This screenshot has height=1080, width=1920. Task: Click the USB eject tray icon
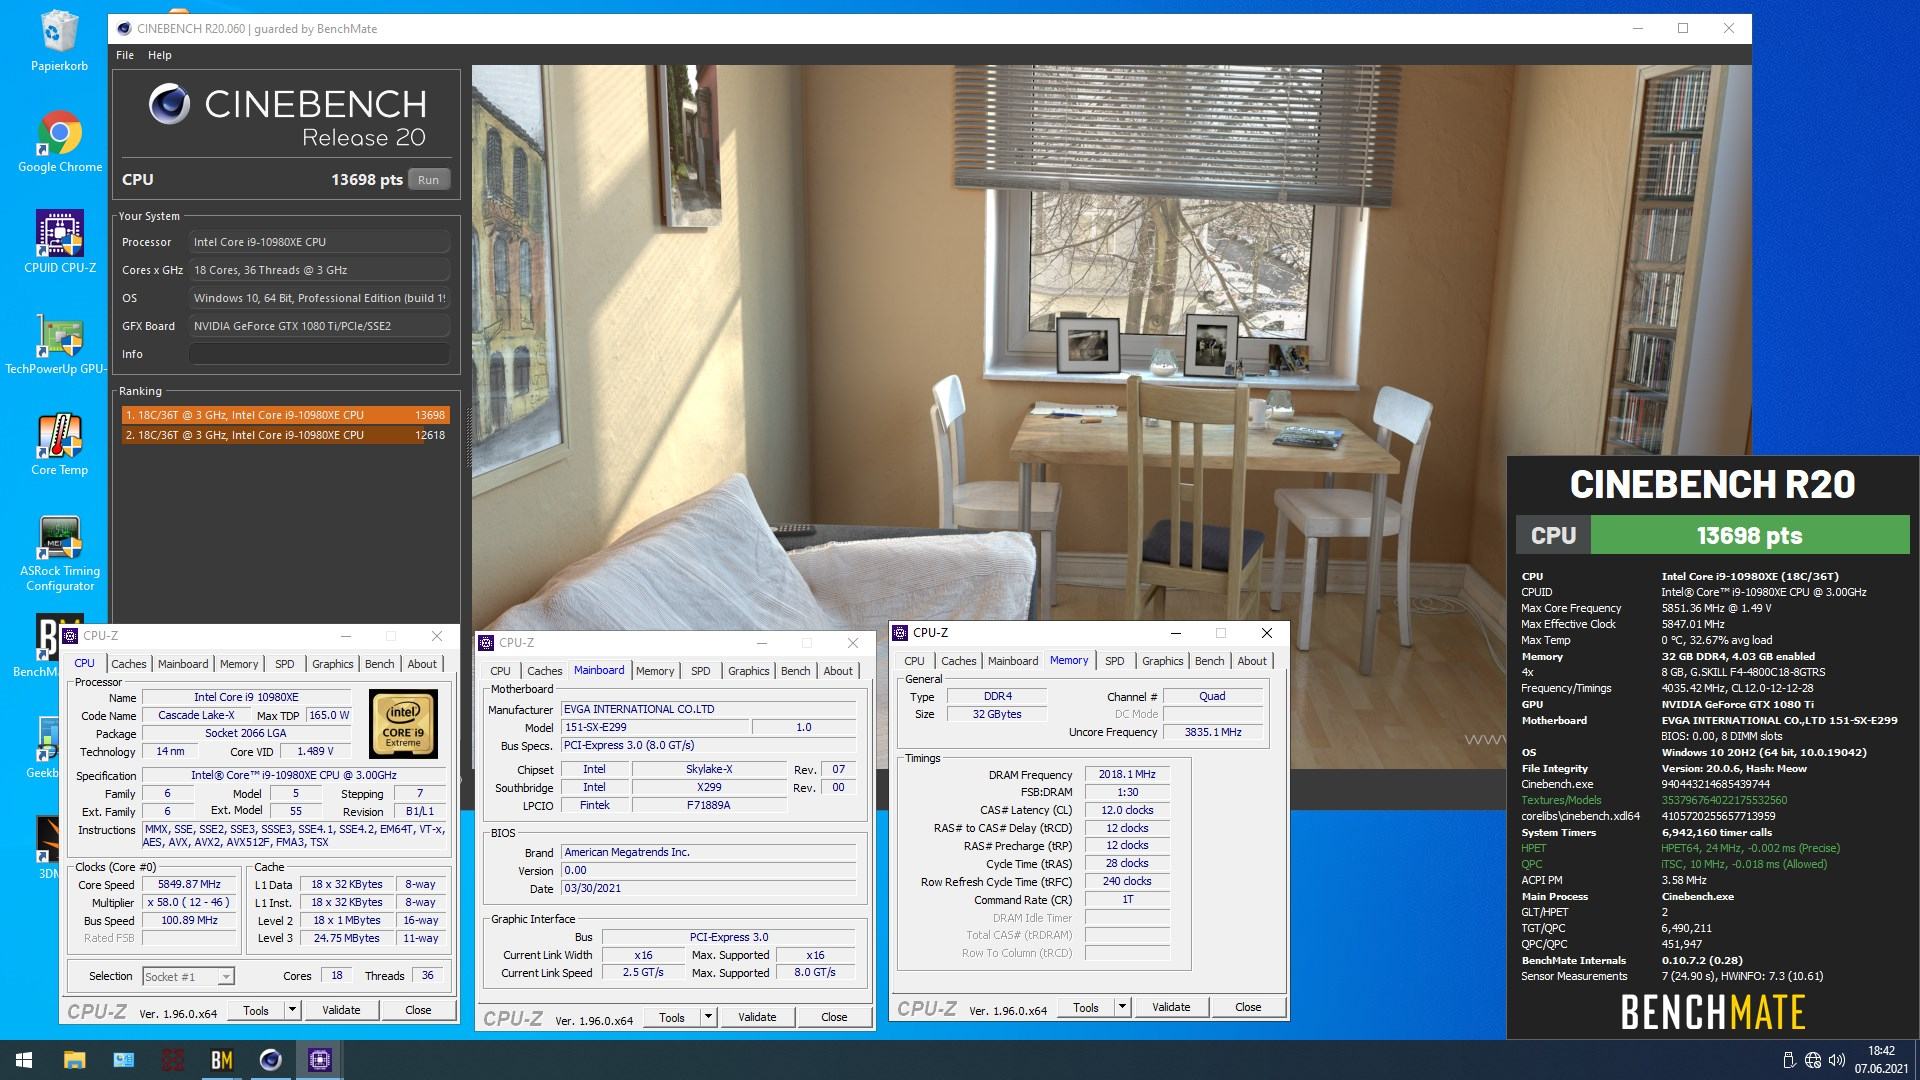tap(1789, 1060)
